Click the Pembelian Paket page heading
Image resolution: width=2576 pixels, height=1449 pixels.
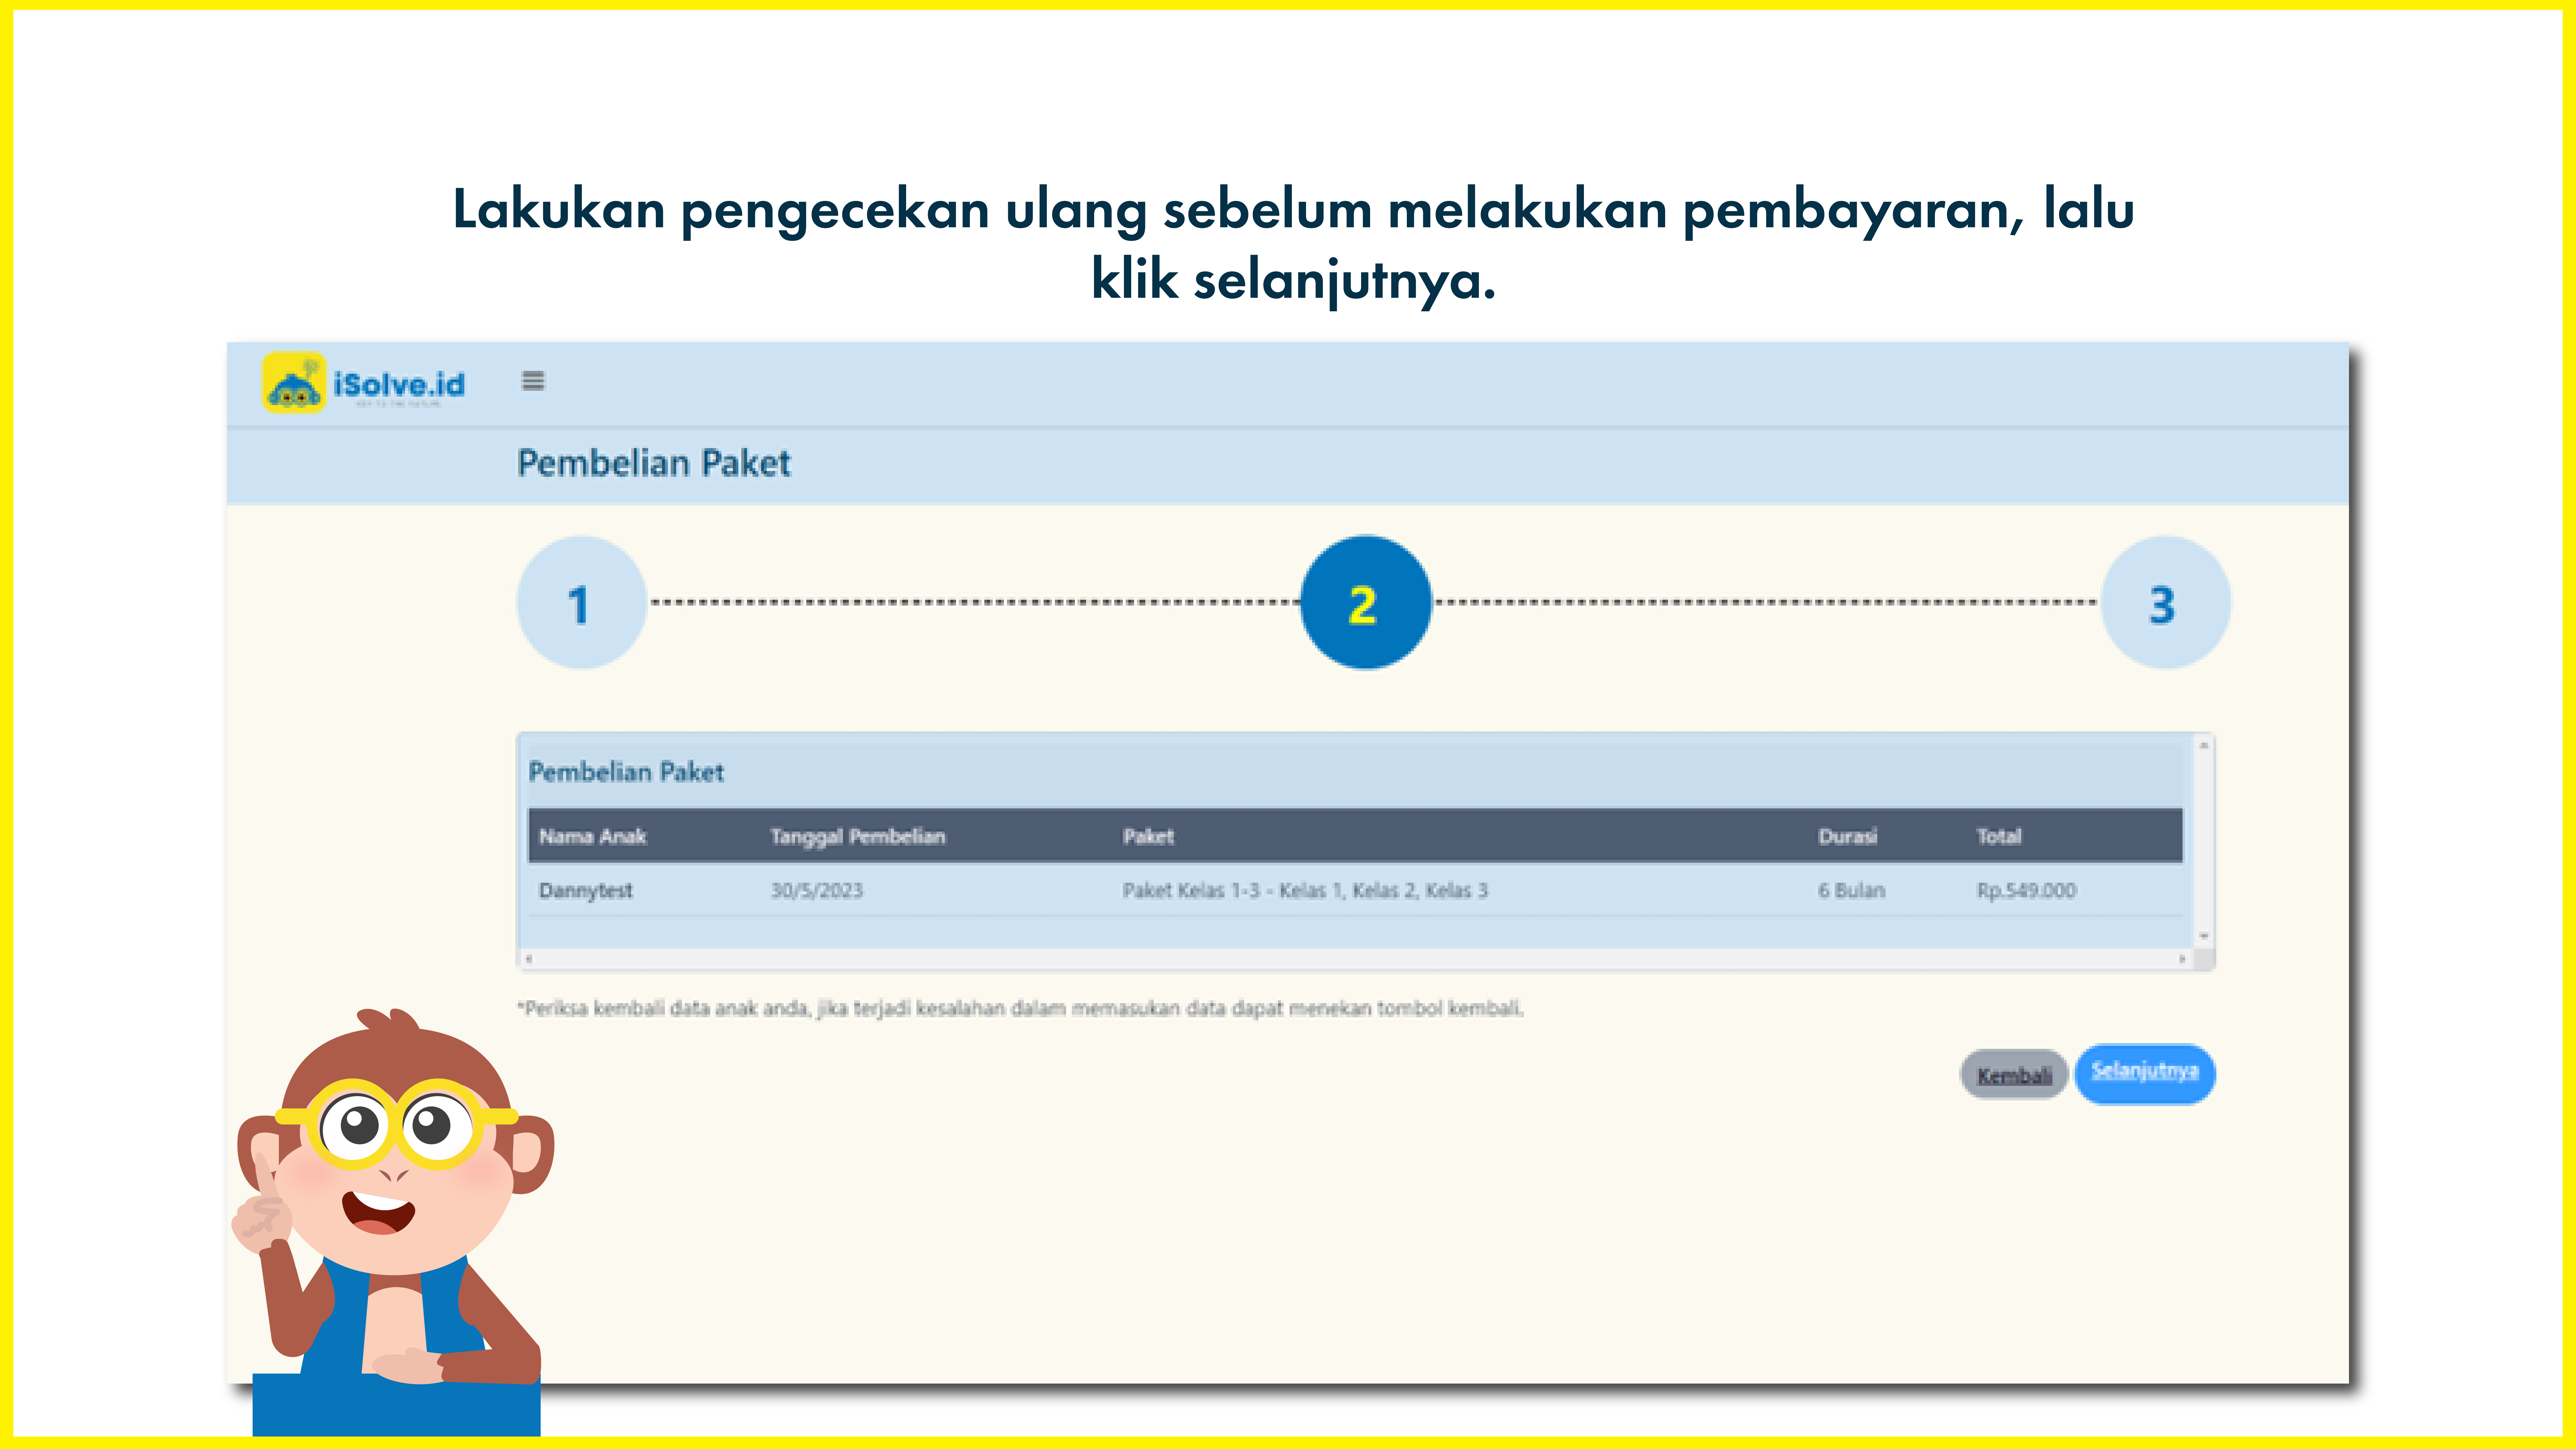pyautogui.click(x=654, y=464)
